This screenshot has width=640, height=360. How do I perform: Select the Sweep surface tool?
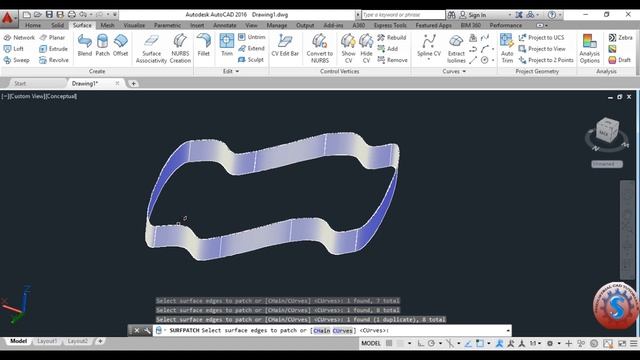click(x=17, y=60)
